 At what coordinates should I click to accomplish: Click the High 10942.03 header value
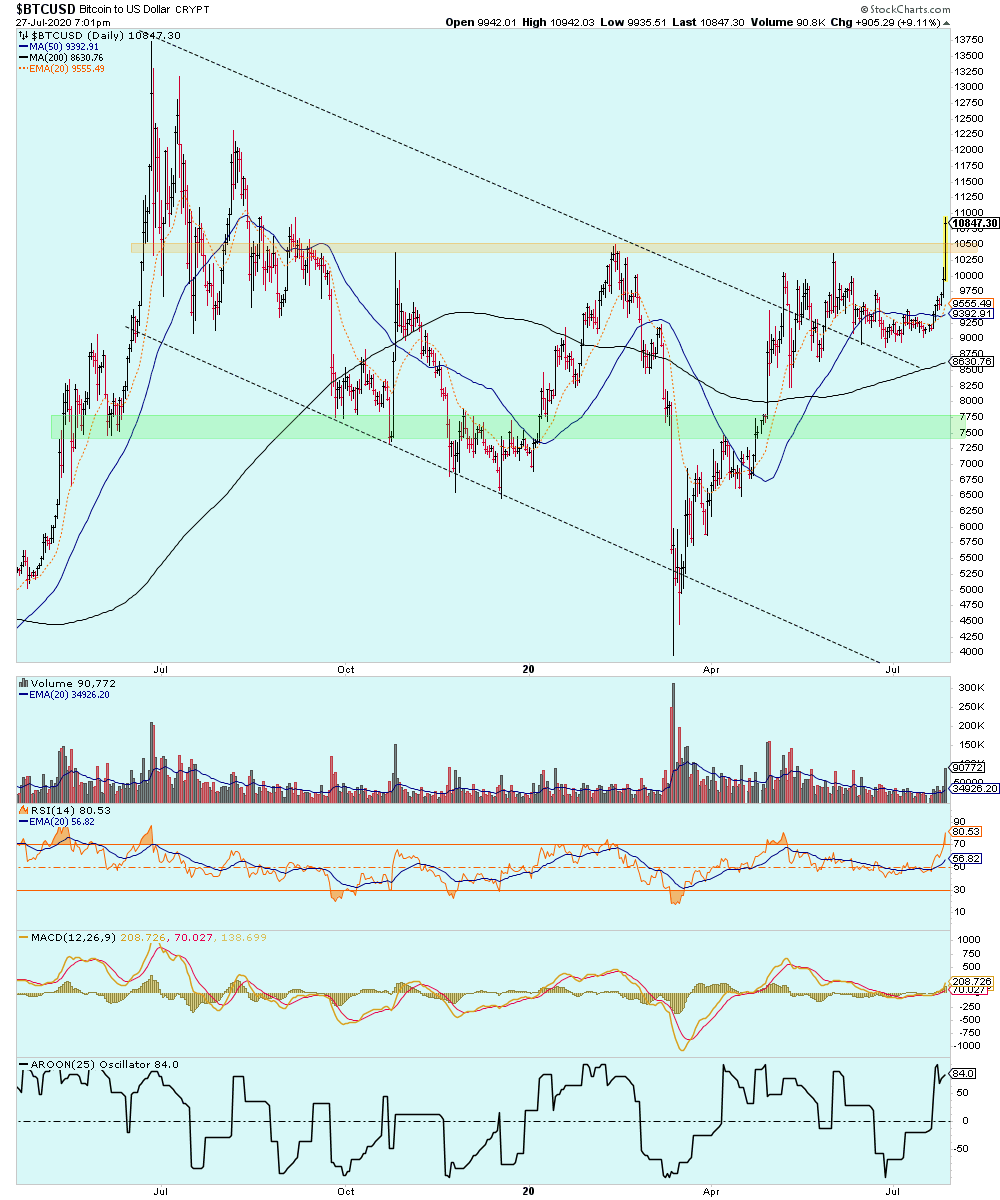click(x=560, y=21)
